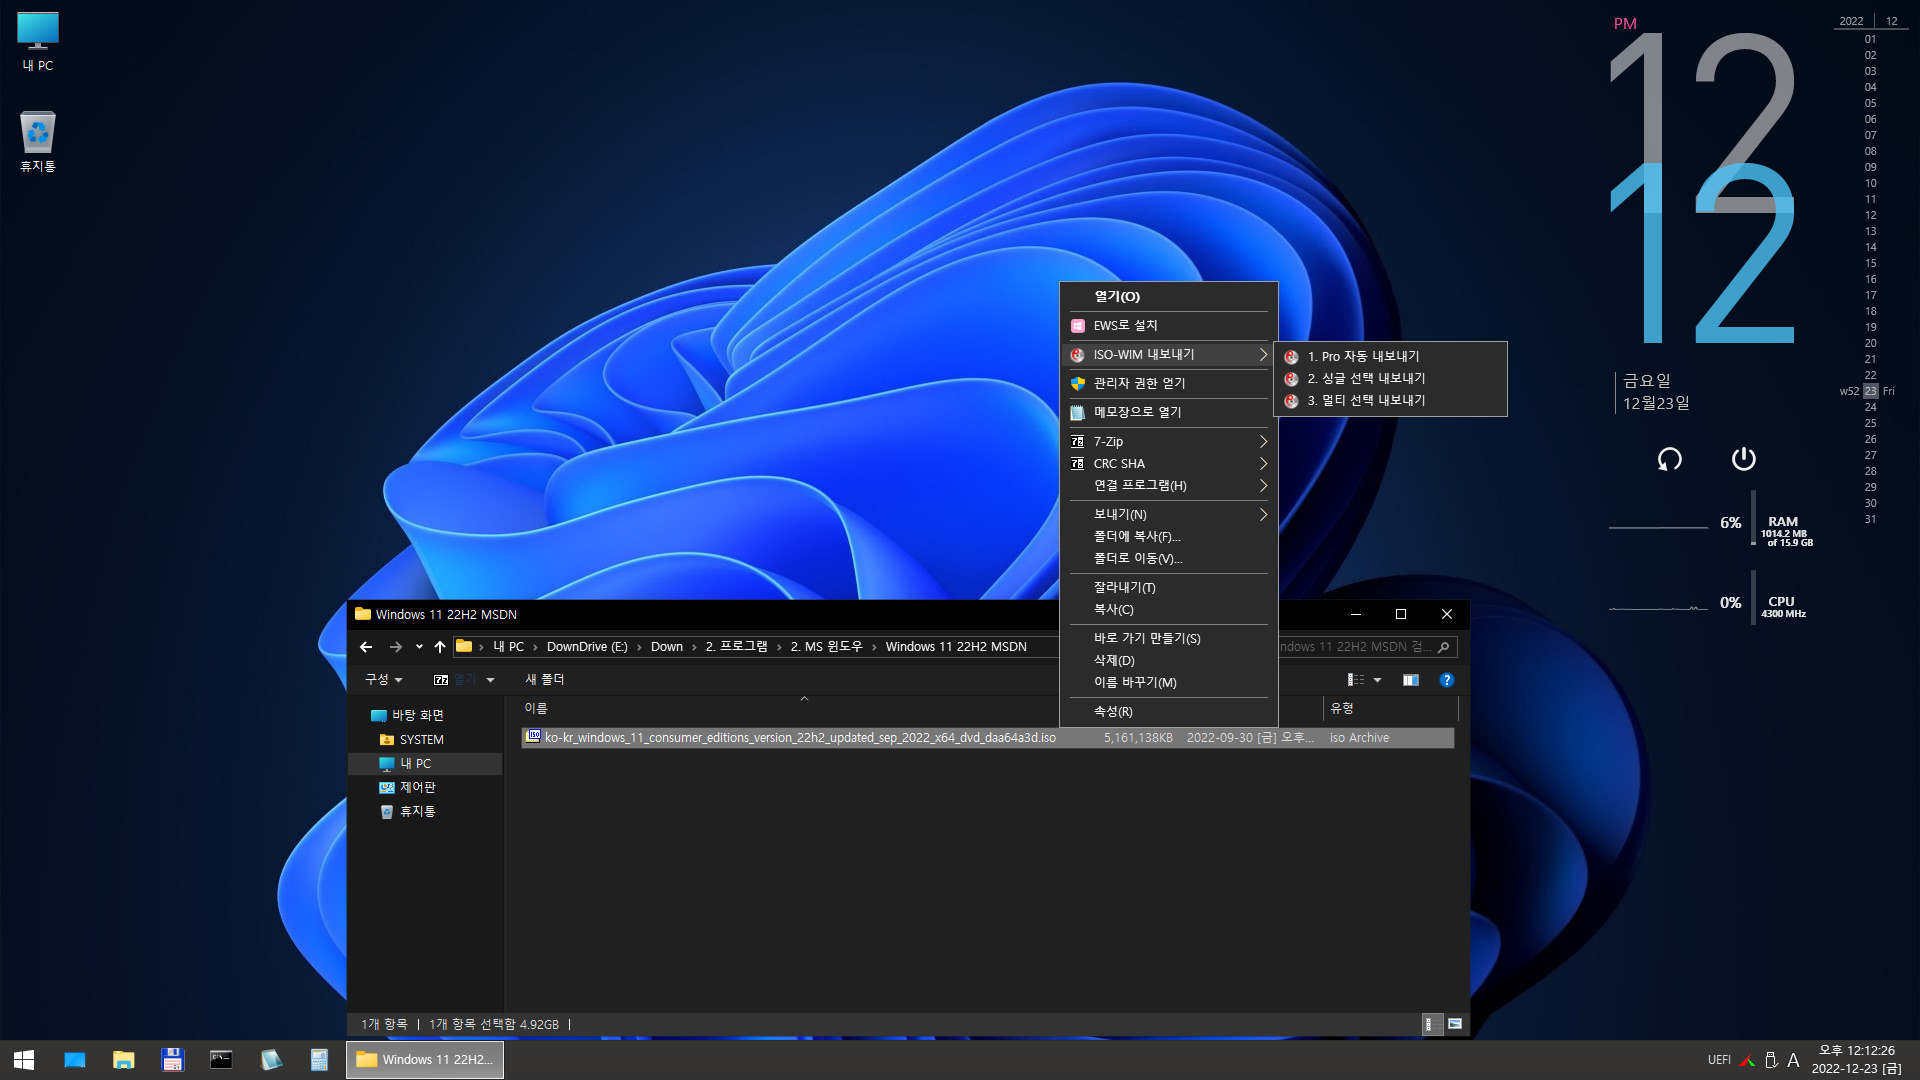Choose 복사(C) in the context menu
Screen dimensions: 1920x1080
click(x=1168, y=610)
